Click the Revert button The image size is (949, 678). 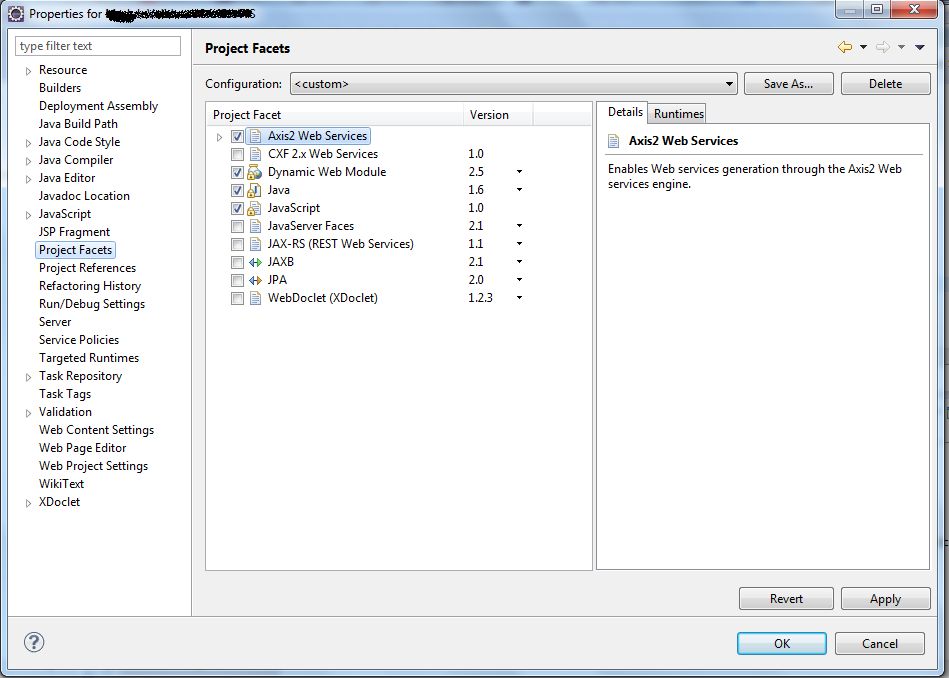(x=786, y=599)
